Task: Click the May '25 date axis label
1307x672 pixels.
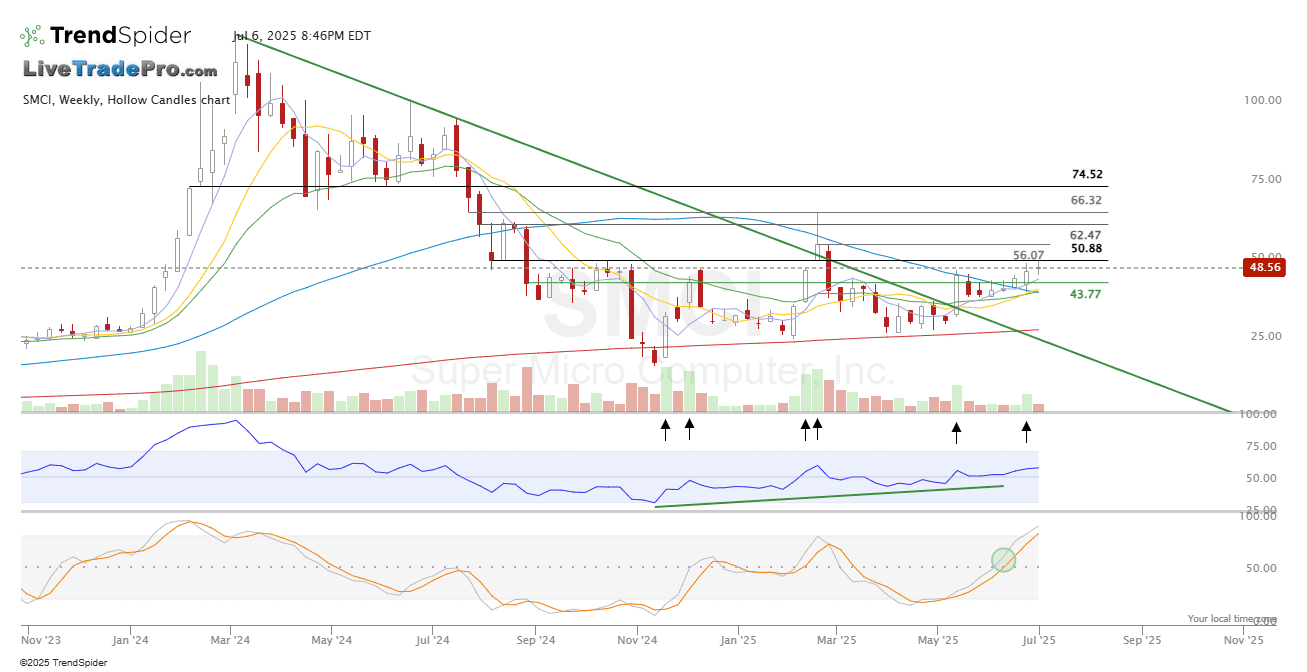Action: (938, 638)
